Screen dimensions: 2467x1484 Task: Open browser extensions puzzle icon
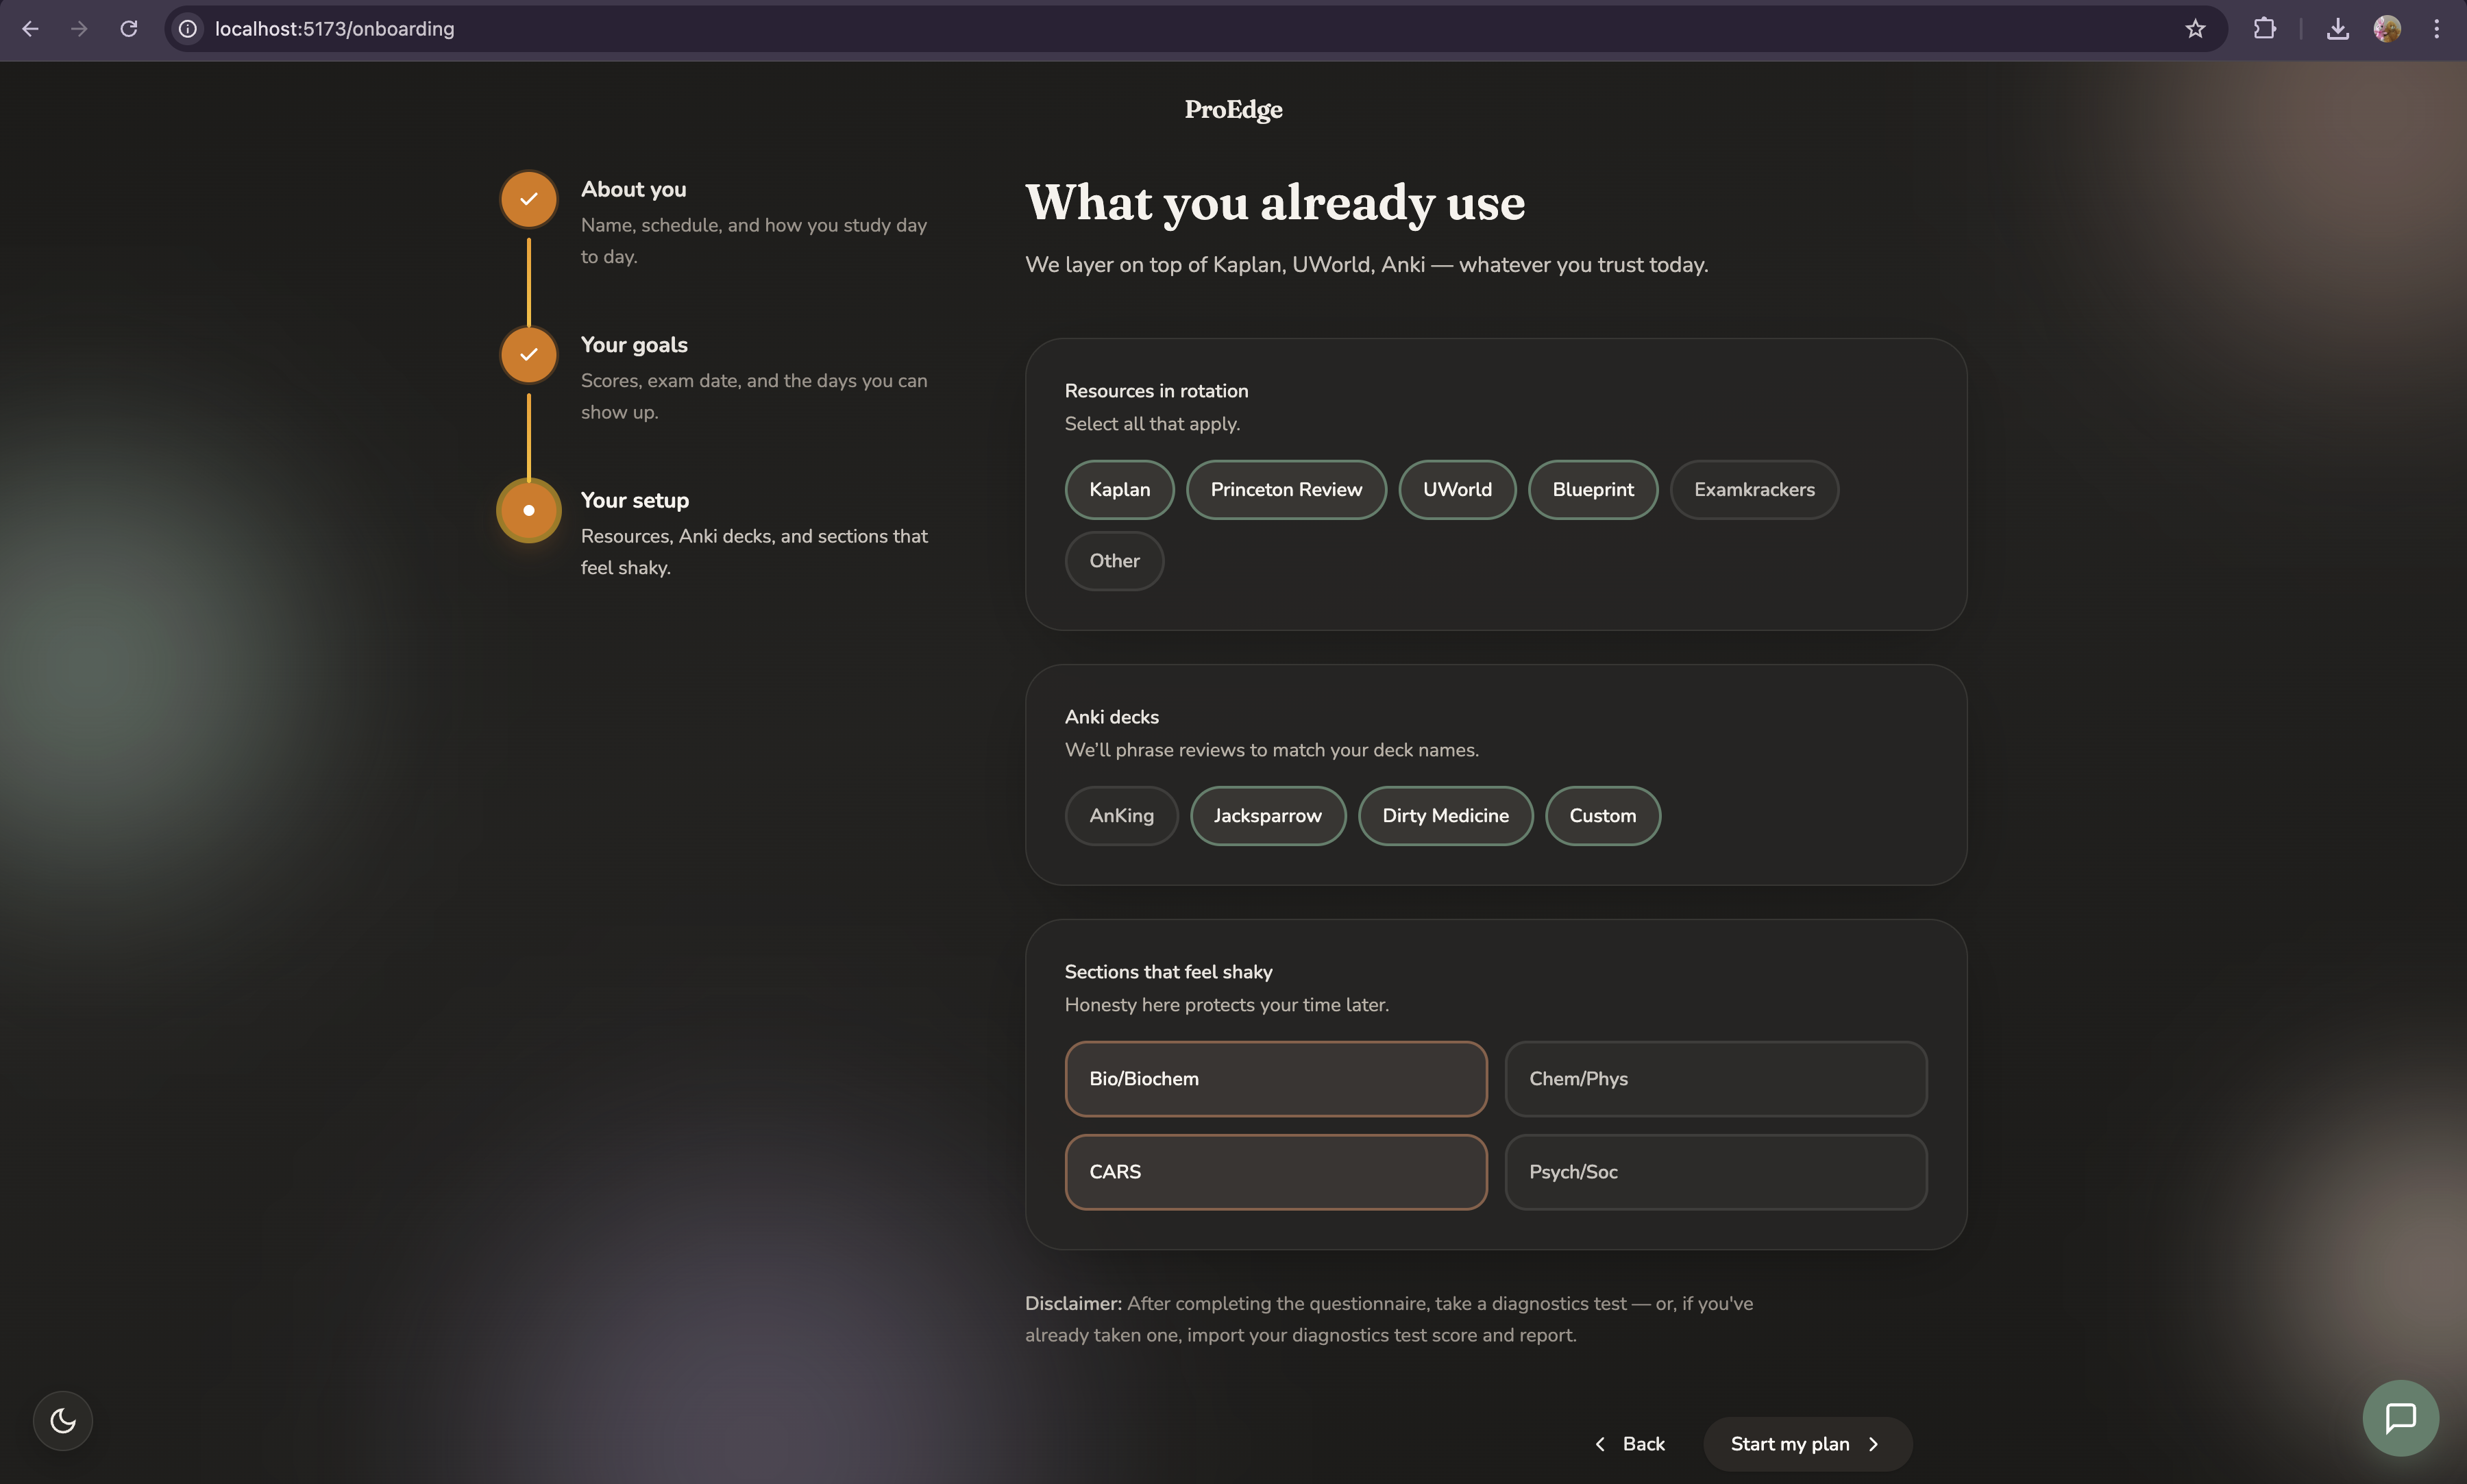pyautogui.click(x=2265, y=29)
